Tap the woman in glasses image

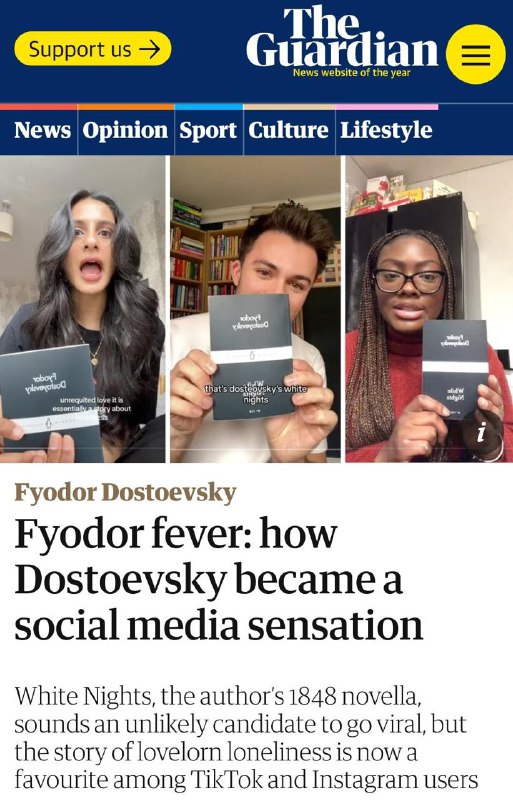tap(429, 309)
